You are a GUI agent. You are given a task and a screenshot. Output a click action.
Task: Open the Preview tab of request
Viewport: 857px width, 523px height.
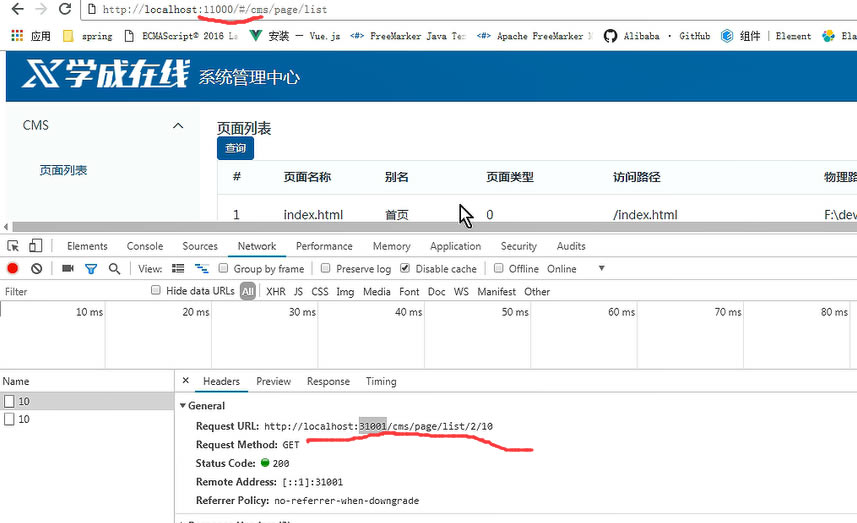pos(273,381)
